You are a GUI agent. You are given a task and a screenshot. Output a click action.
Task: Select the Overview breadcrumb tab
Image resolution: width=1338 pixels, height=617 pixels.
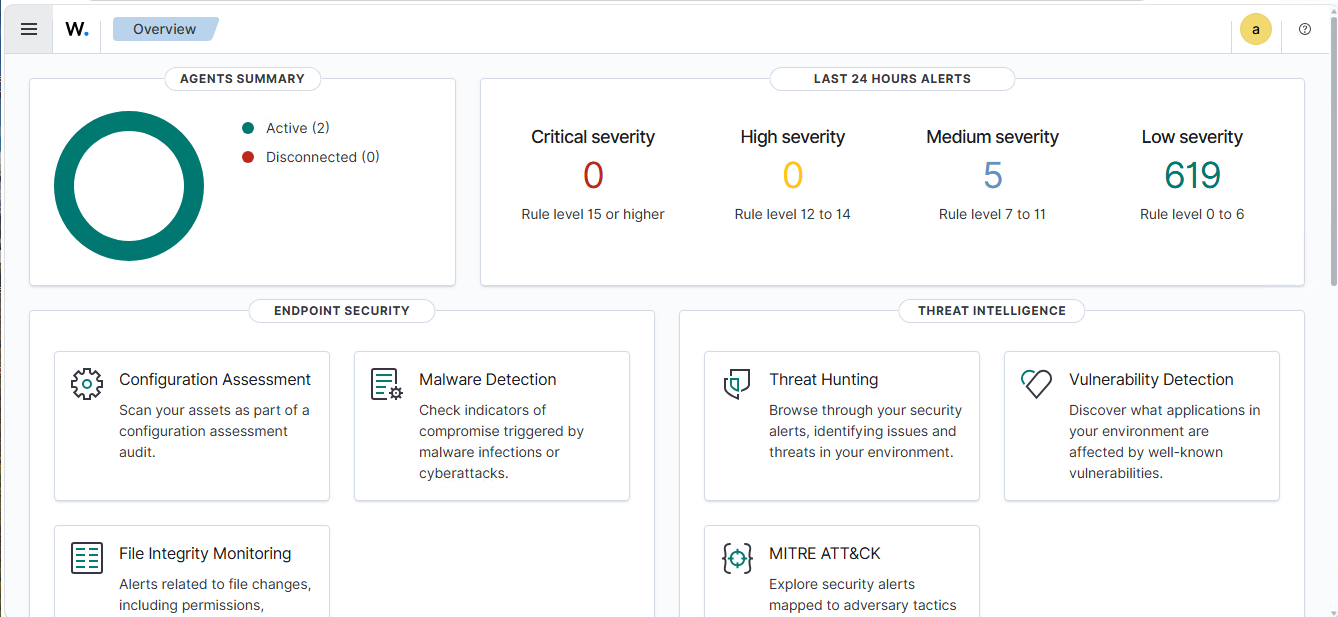click(x=165, y=29)
